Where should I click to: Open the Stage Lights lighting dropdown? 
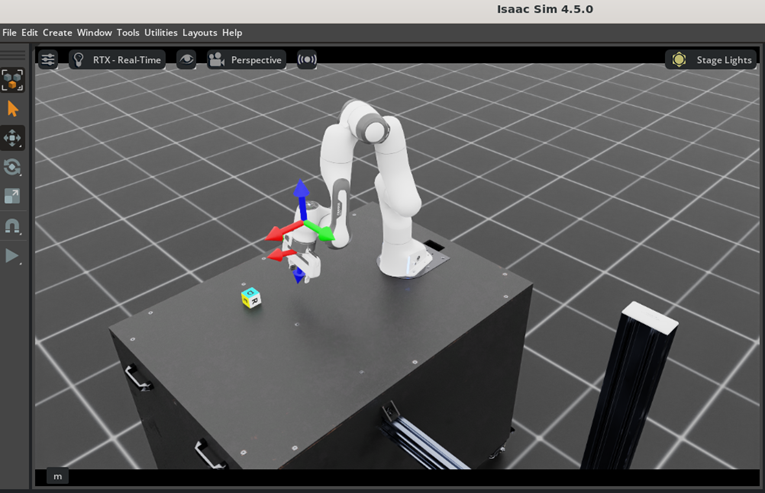[711, 60]
